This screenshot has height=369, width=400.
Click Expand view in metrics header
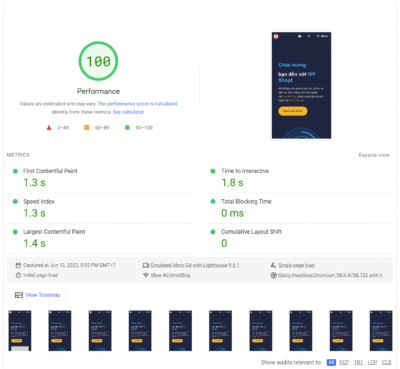(374, 155)
